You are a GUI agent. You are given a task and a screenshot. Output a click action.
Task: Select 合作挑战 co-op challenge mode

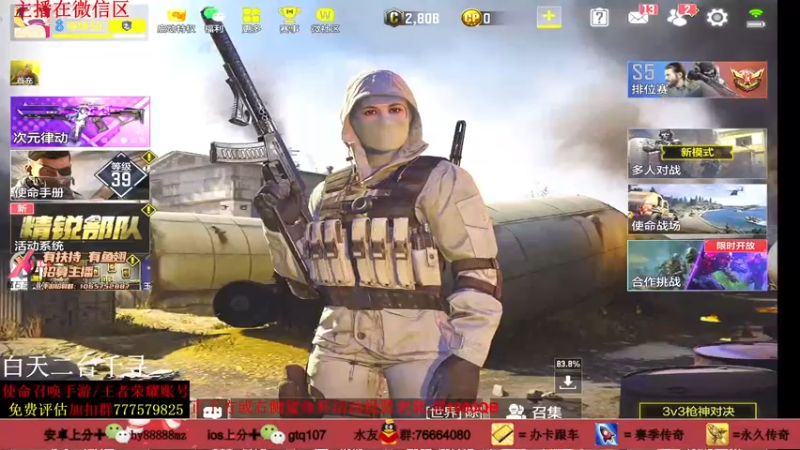pos(697,265)
